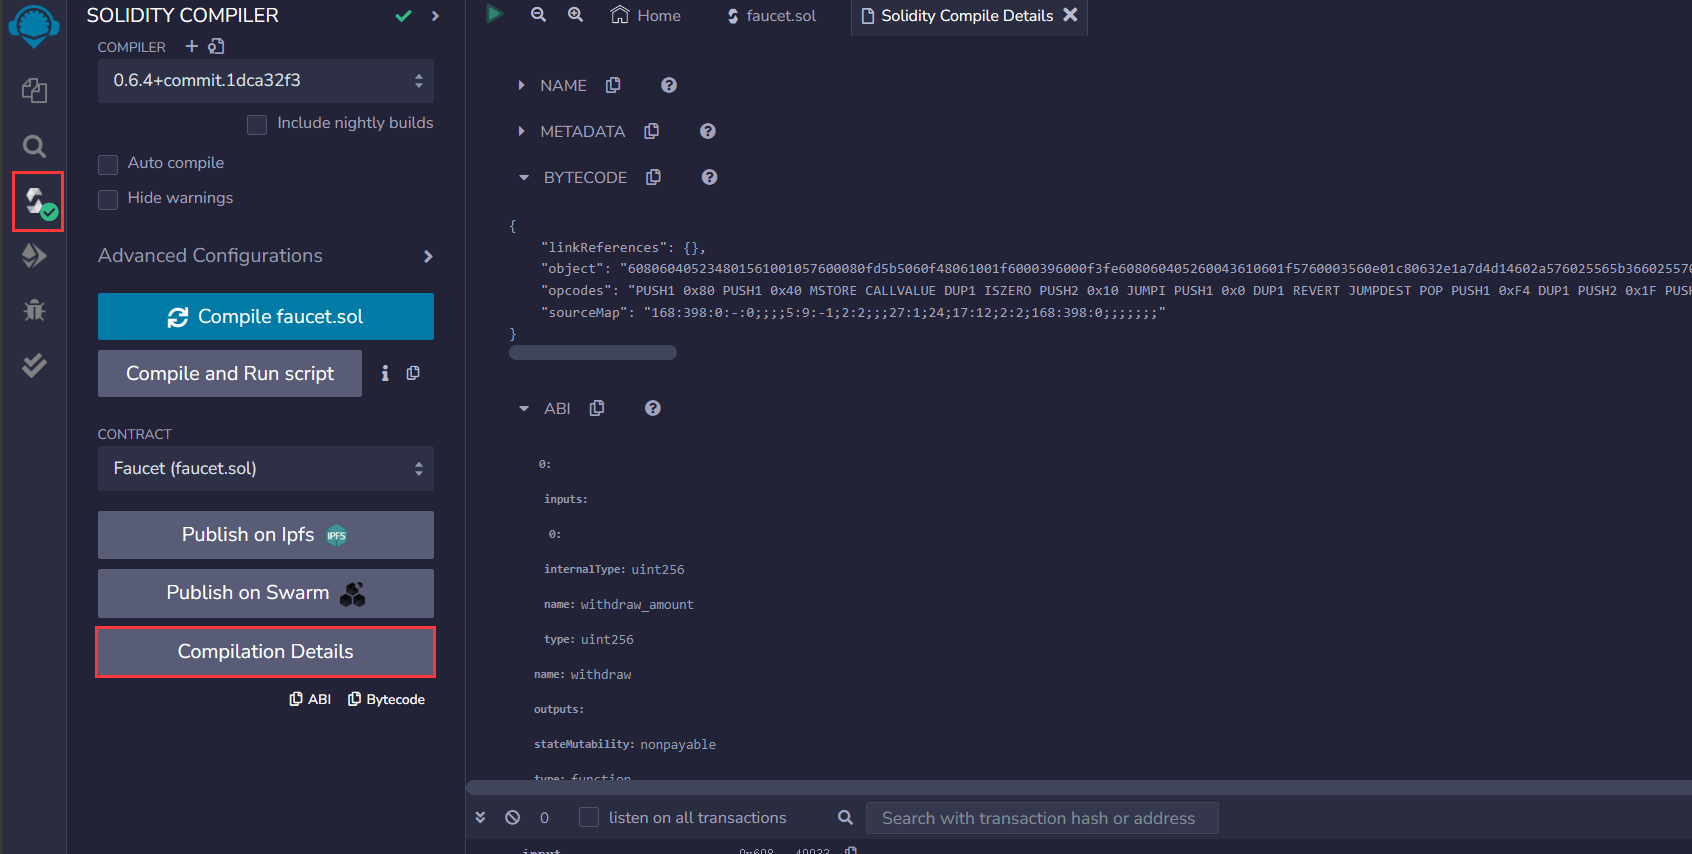The width and height of the screenshot is (1692, 854).
Task: Check the Hide warnings option
Action: (x=108, y=199)
